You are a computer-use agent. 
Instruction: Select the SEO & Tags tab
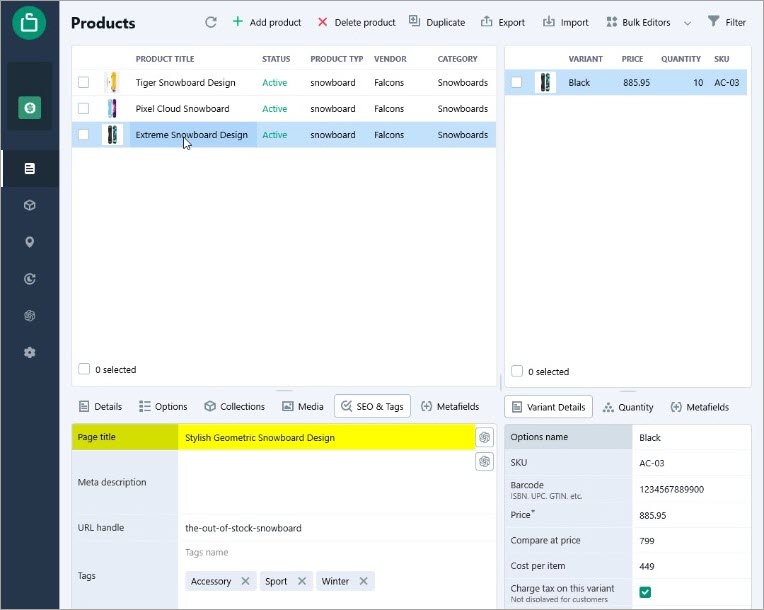pos(372,406)
